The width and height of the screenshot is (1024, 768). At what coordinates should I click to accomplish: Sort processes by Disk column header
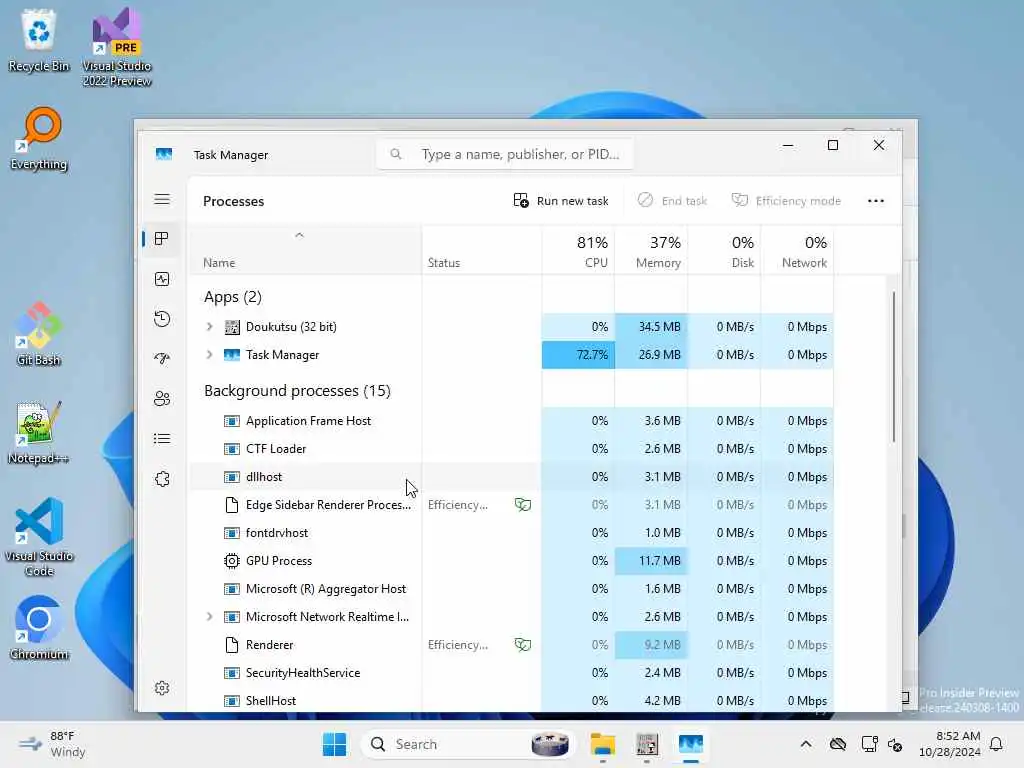(x=724, y=250)
